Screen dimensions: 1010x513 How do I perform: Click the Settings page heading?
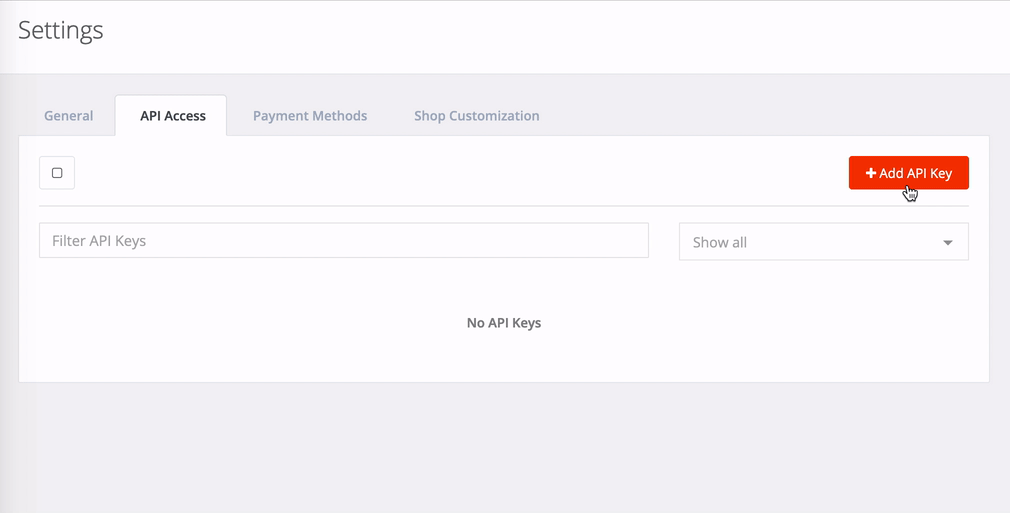point(61,30)
